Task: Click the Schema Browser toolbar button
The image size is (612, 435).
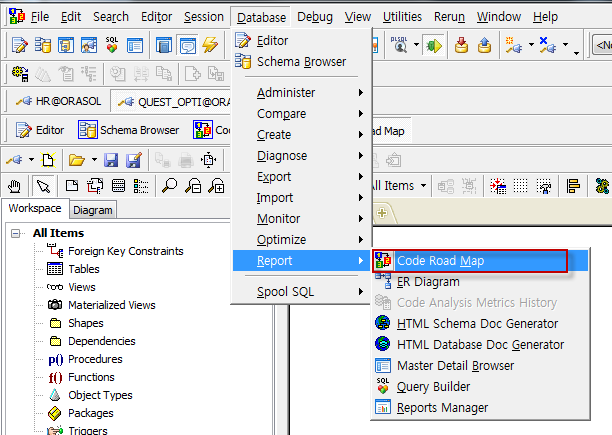Action: pyautogui.click(x=128, y=130)
